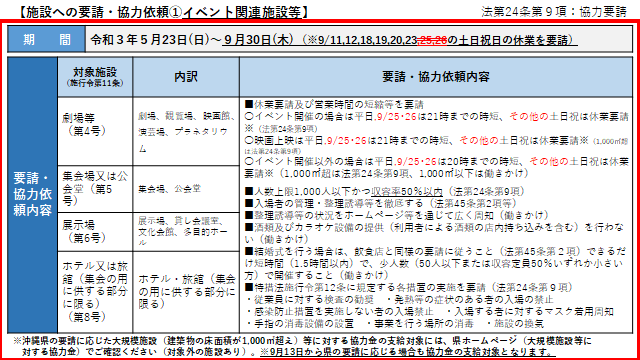Select the text 法第24条第9項:協力要請

pos(554,12)
